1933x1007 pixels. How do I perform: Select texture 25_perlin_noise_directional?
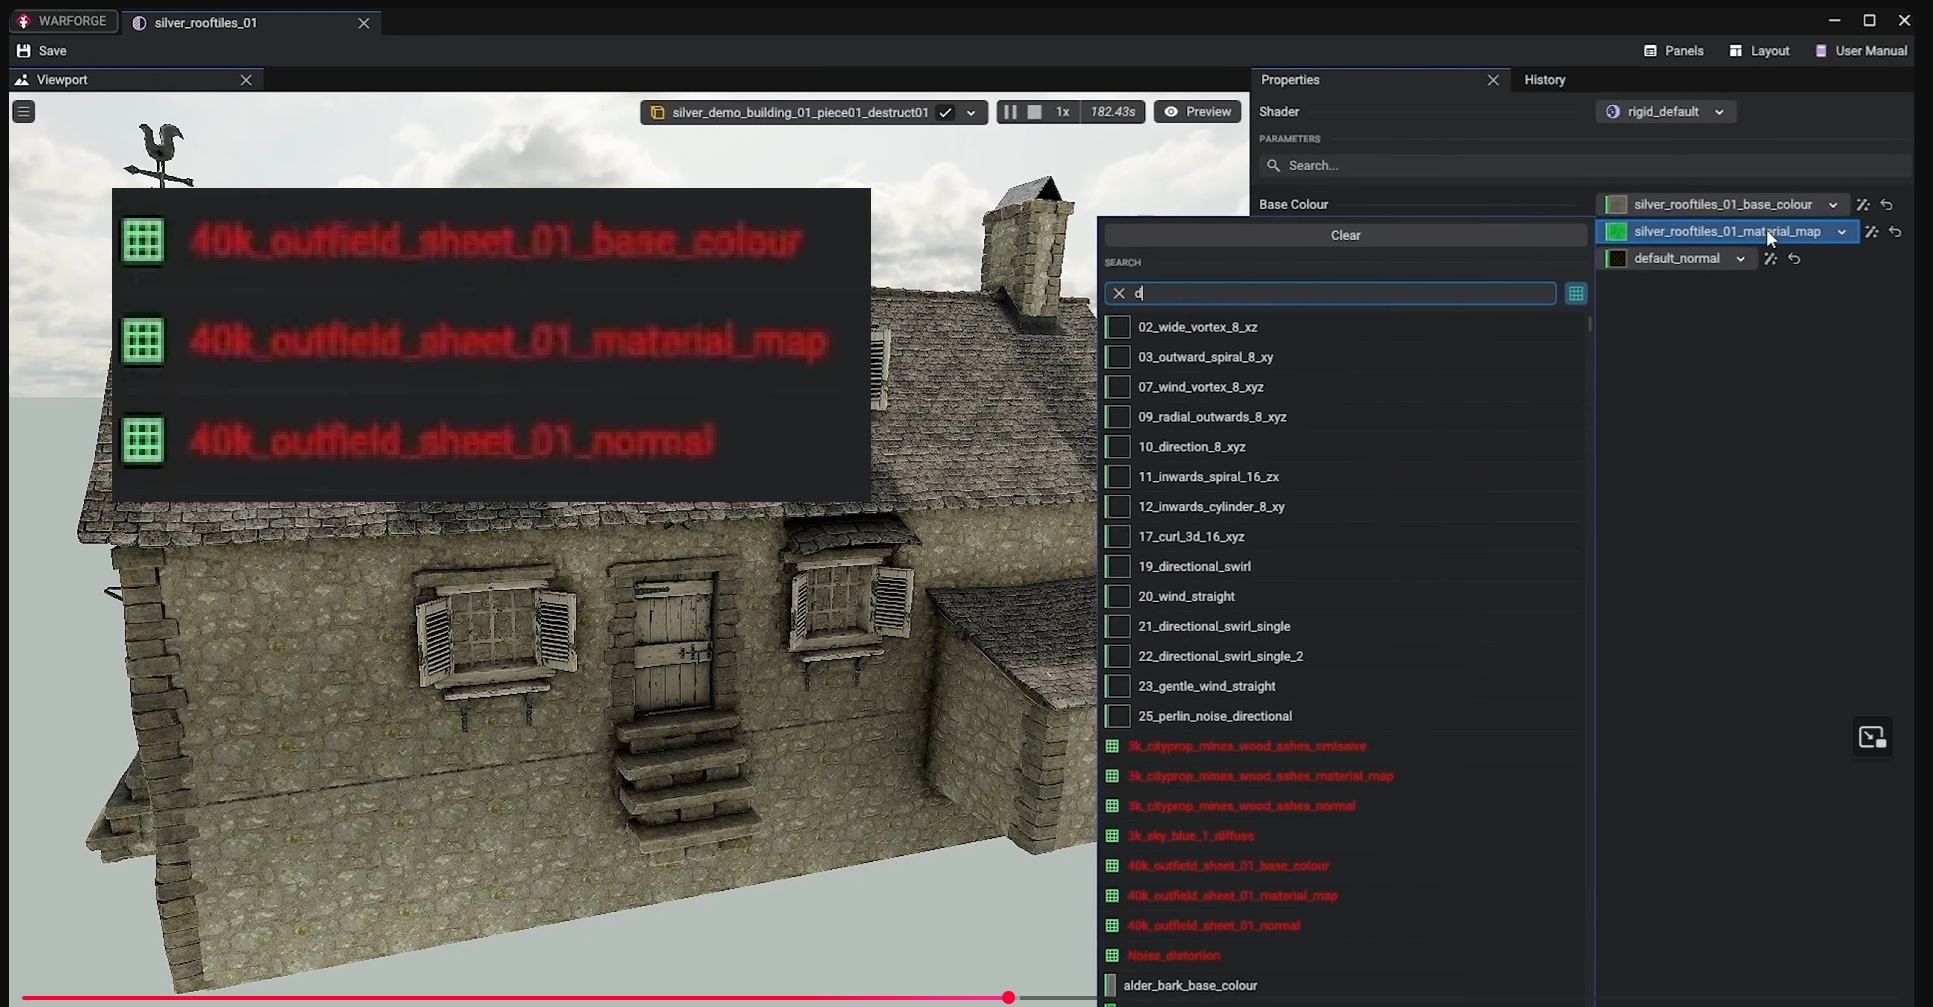1345,717
